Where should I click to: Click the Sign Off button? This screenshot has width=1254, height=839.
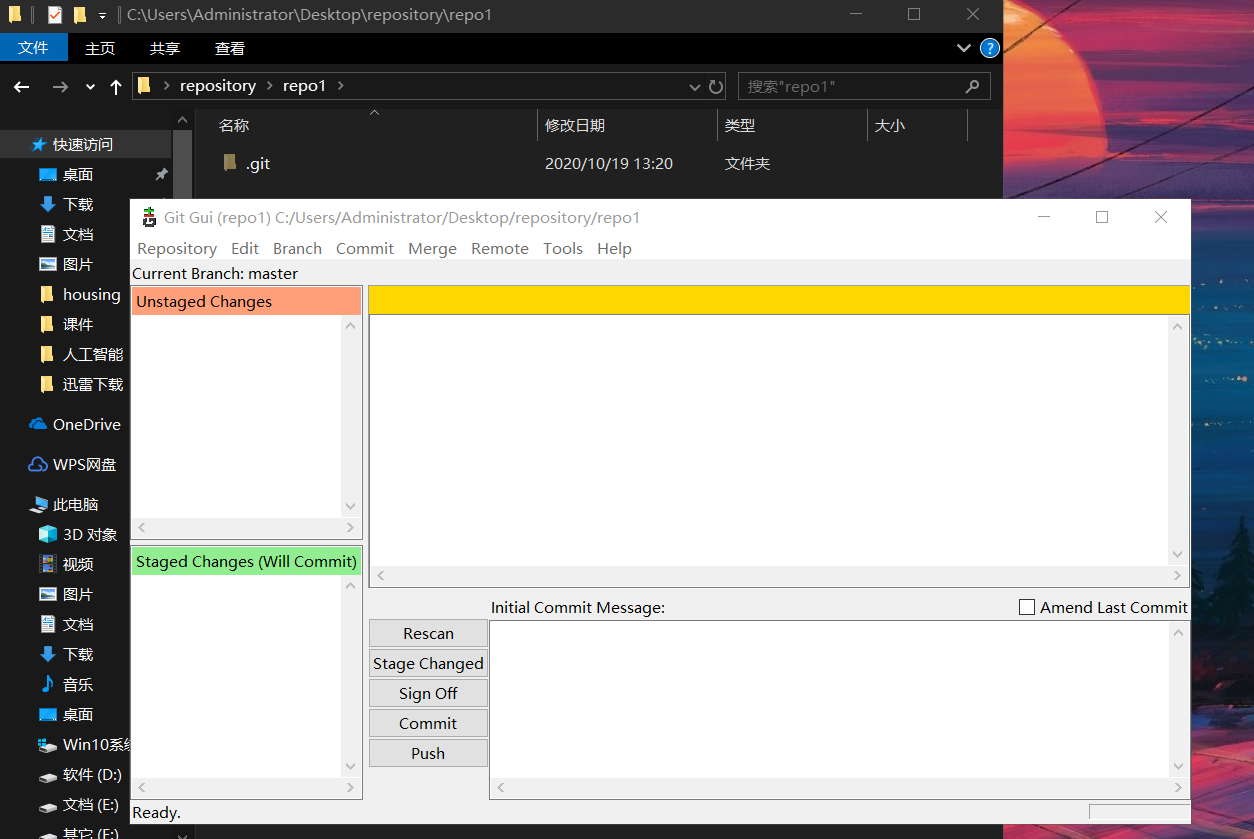428,693
